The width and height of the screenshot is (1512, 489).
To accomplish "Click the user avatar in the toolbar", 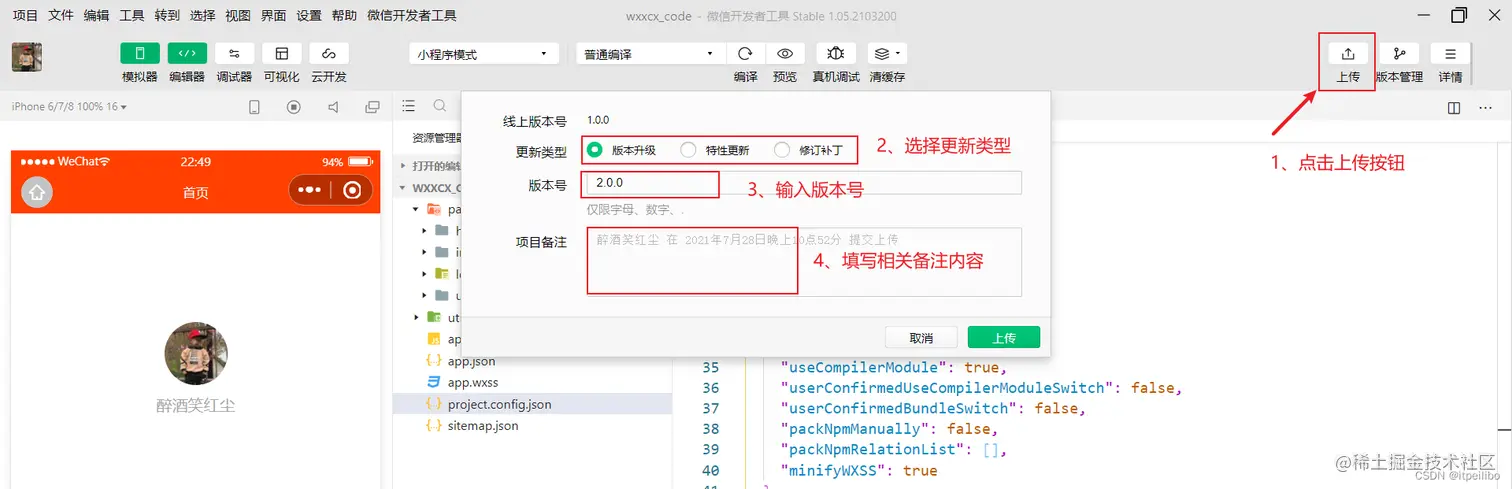I will coord(26,57).
